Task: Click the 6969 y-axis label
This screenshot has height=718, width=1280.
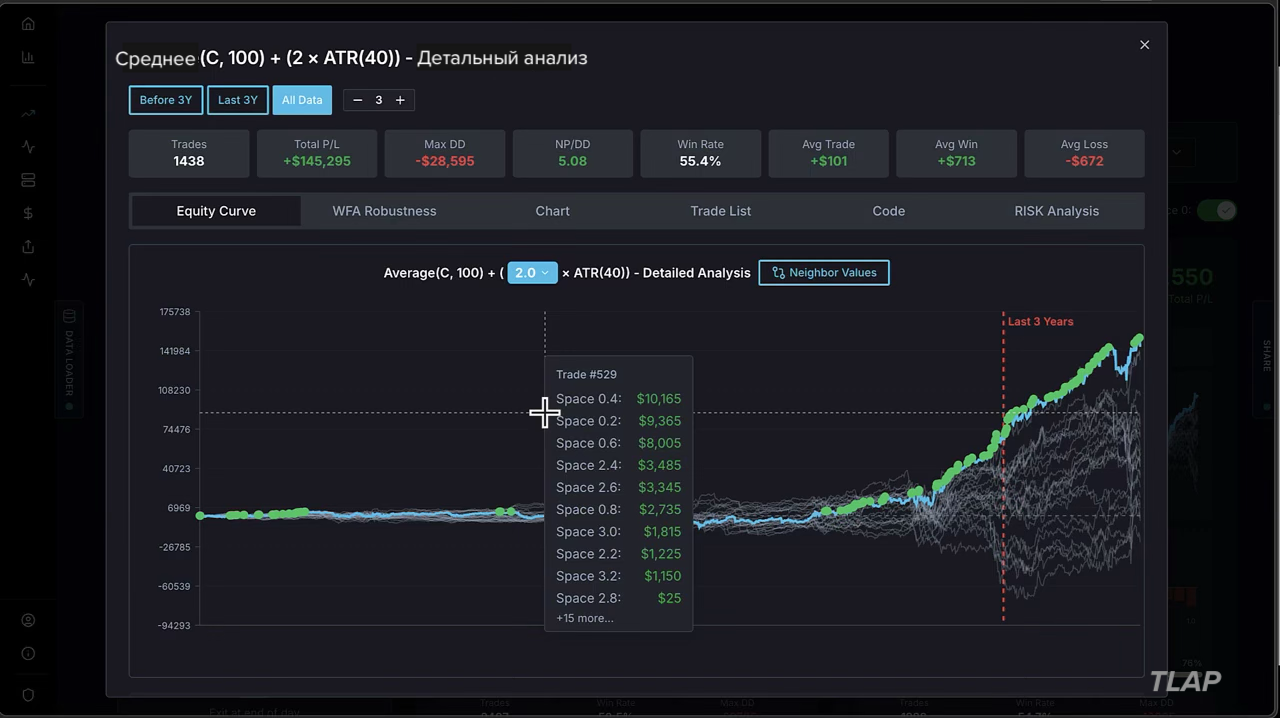Action: [x=179, y=508]
